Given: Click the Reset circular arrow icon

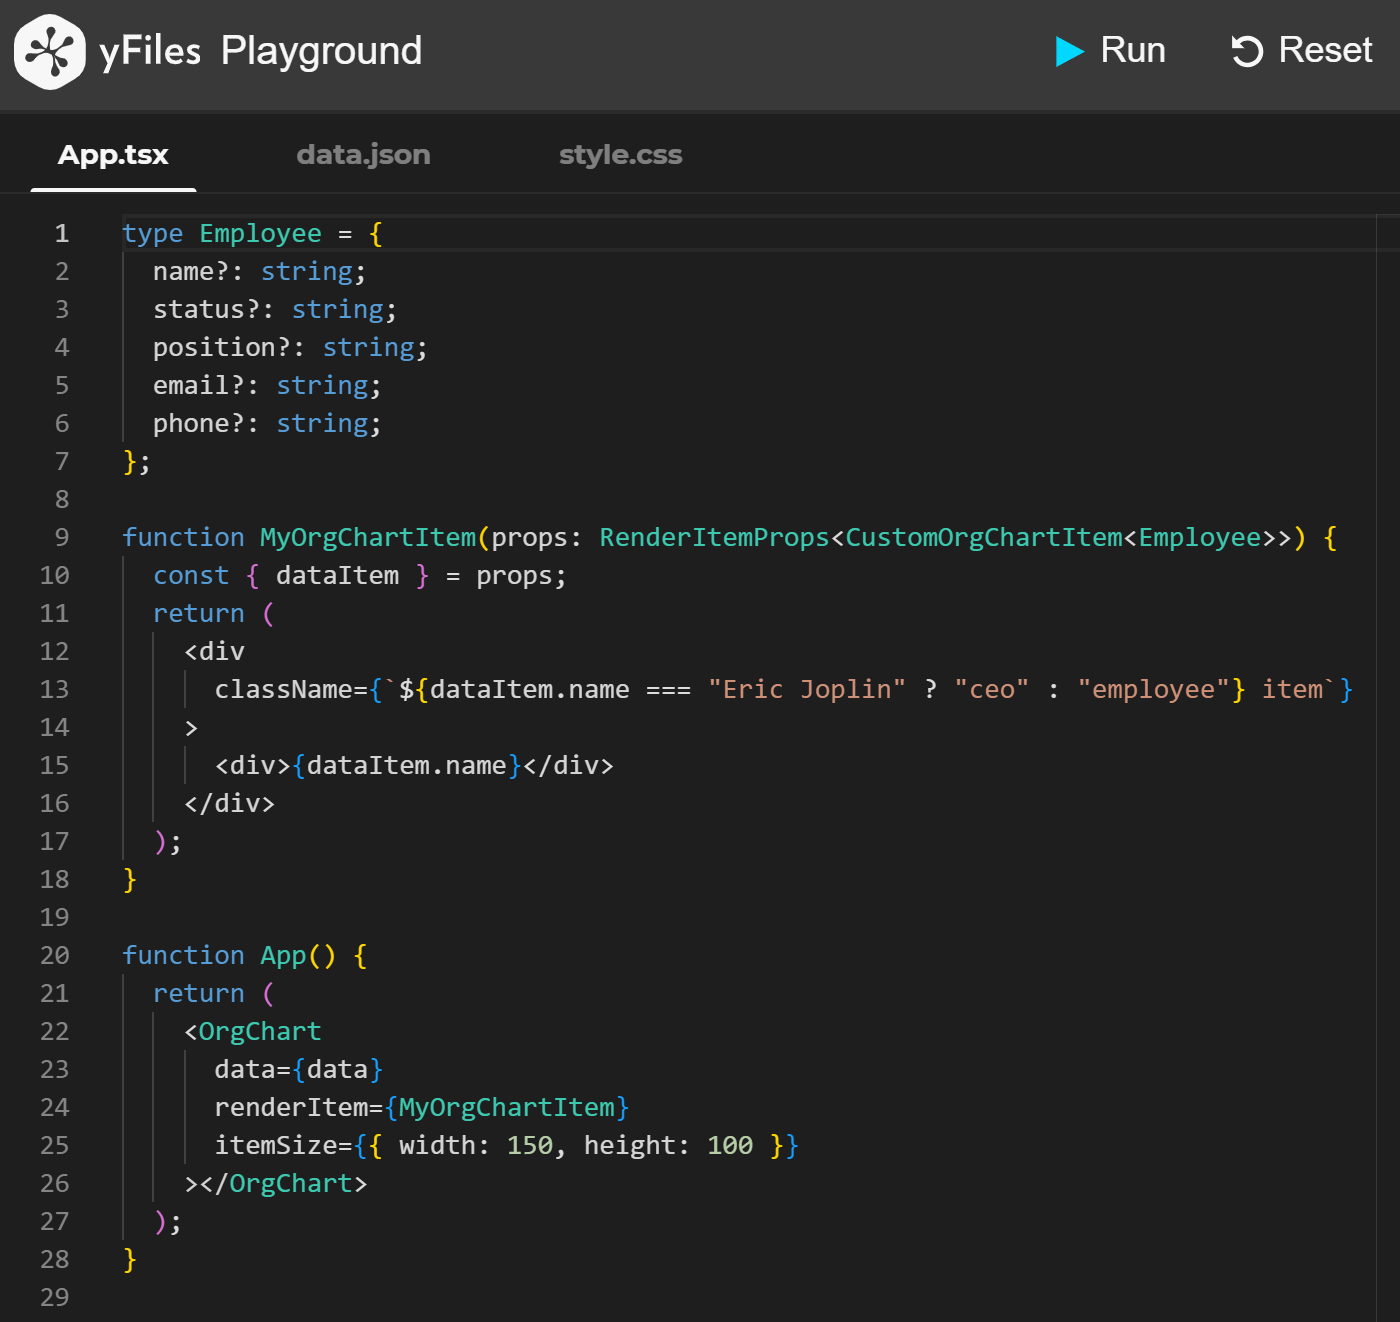Looking at the screenshot, I should click(1247, 51).
